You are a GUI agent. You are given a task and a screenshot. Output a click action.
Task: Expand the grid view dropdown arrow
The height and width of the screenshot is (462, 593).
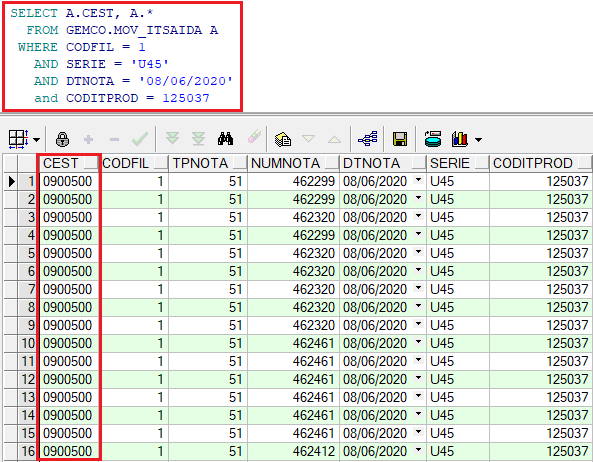click(37, 140)
